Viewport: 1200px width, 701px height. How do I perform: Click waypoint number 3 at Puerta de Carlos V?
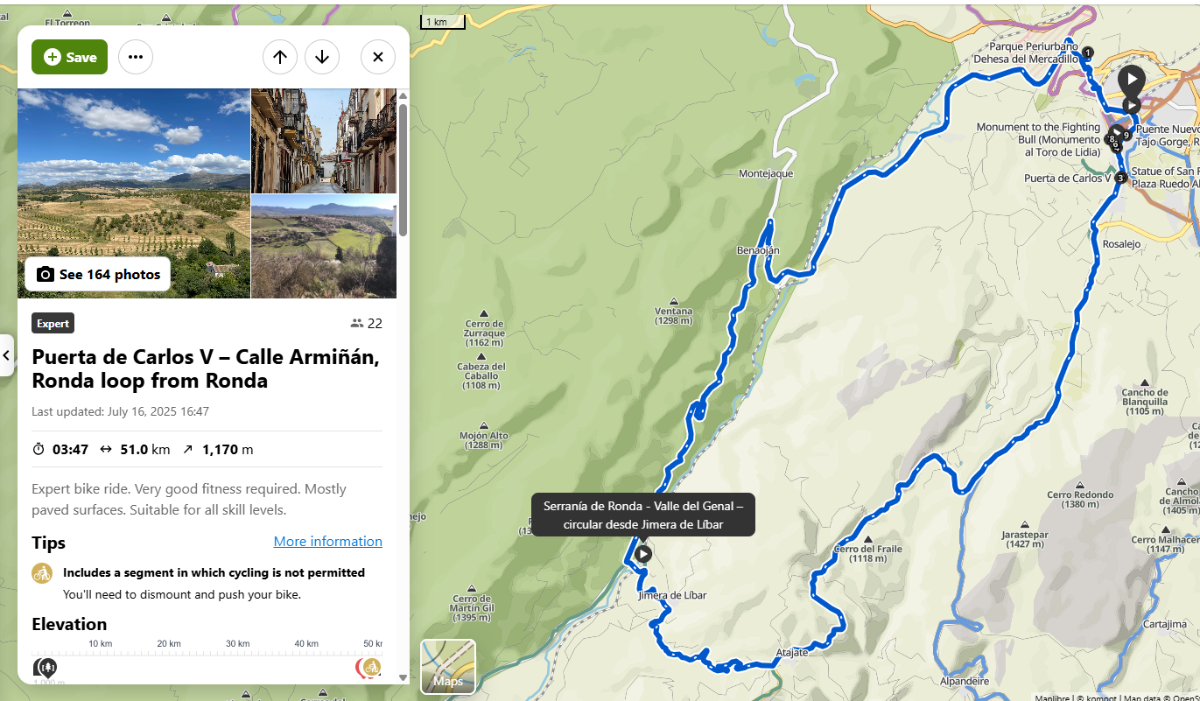(x=1120, y=178)
